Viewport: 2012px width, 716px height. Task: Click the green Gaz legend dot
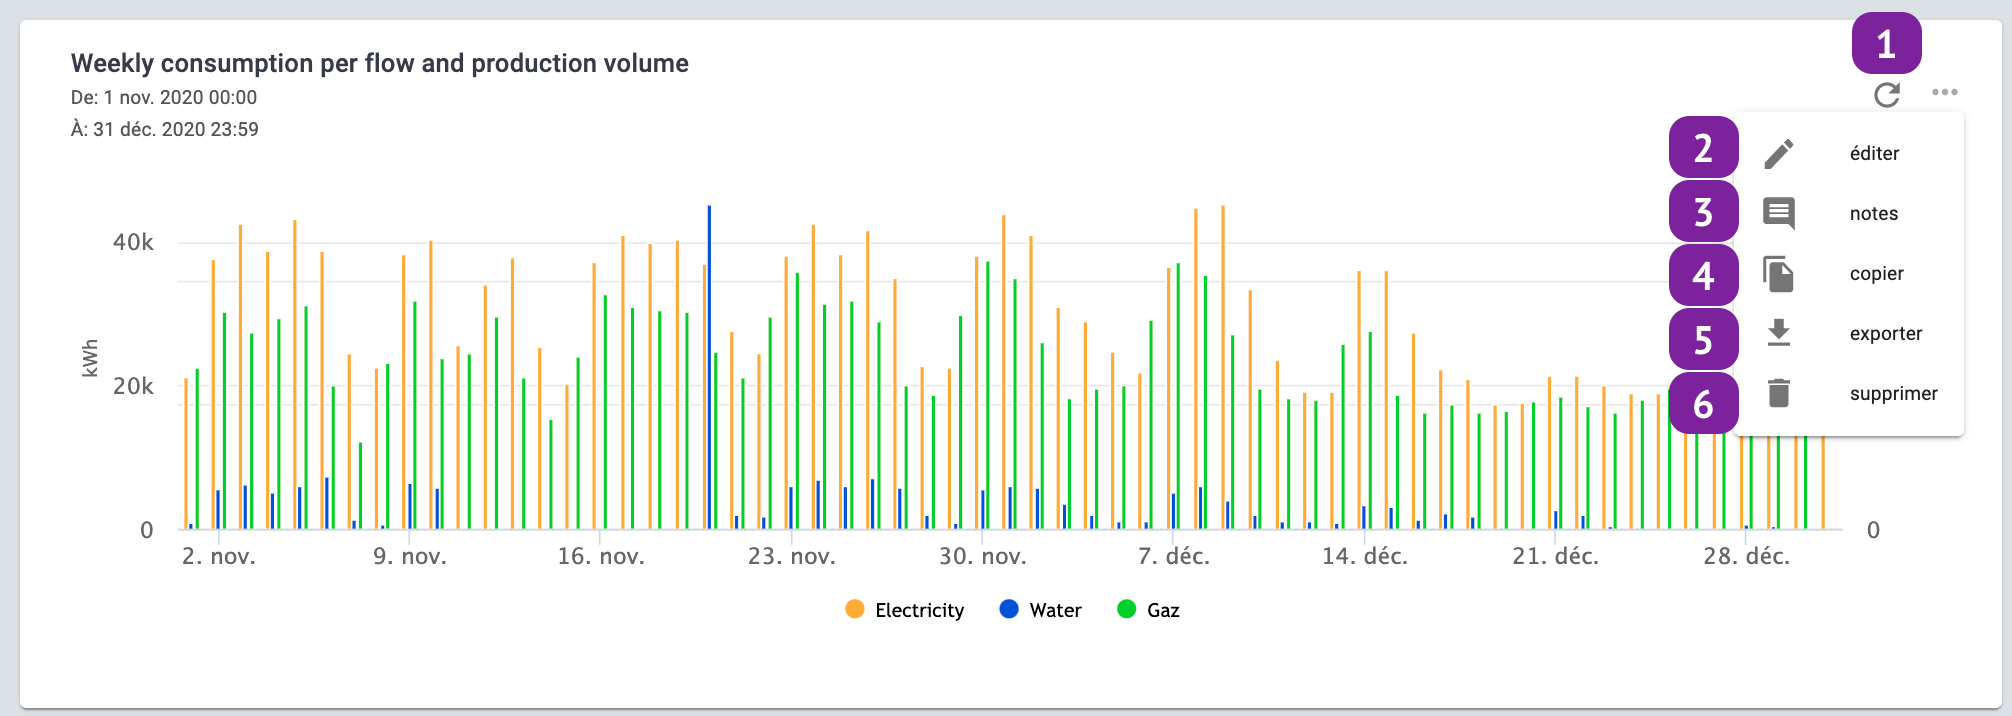(1126, 609)
